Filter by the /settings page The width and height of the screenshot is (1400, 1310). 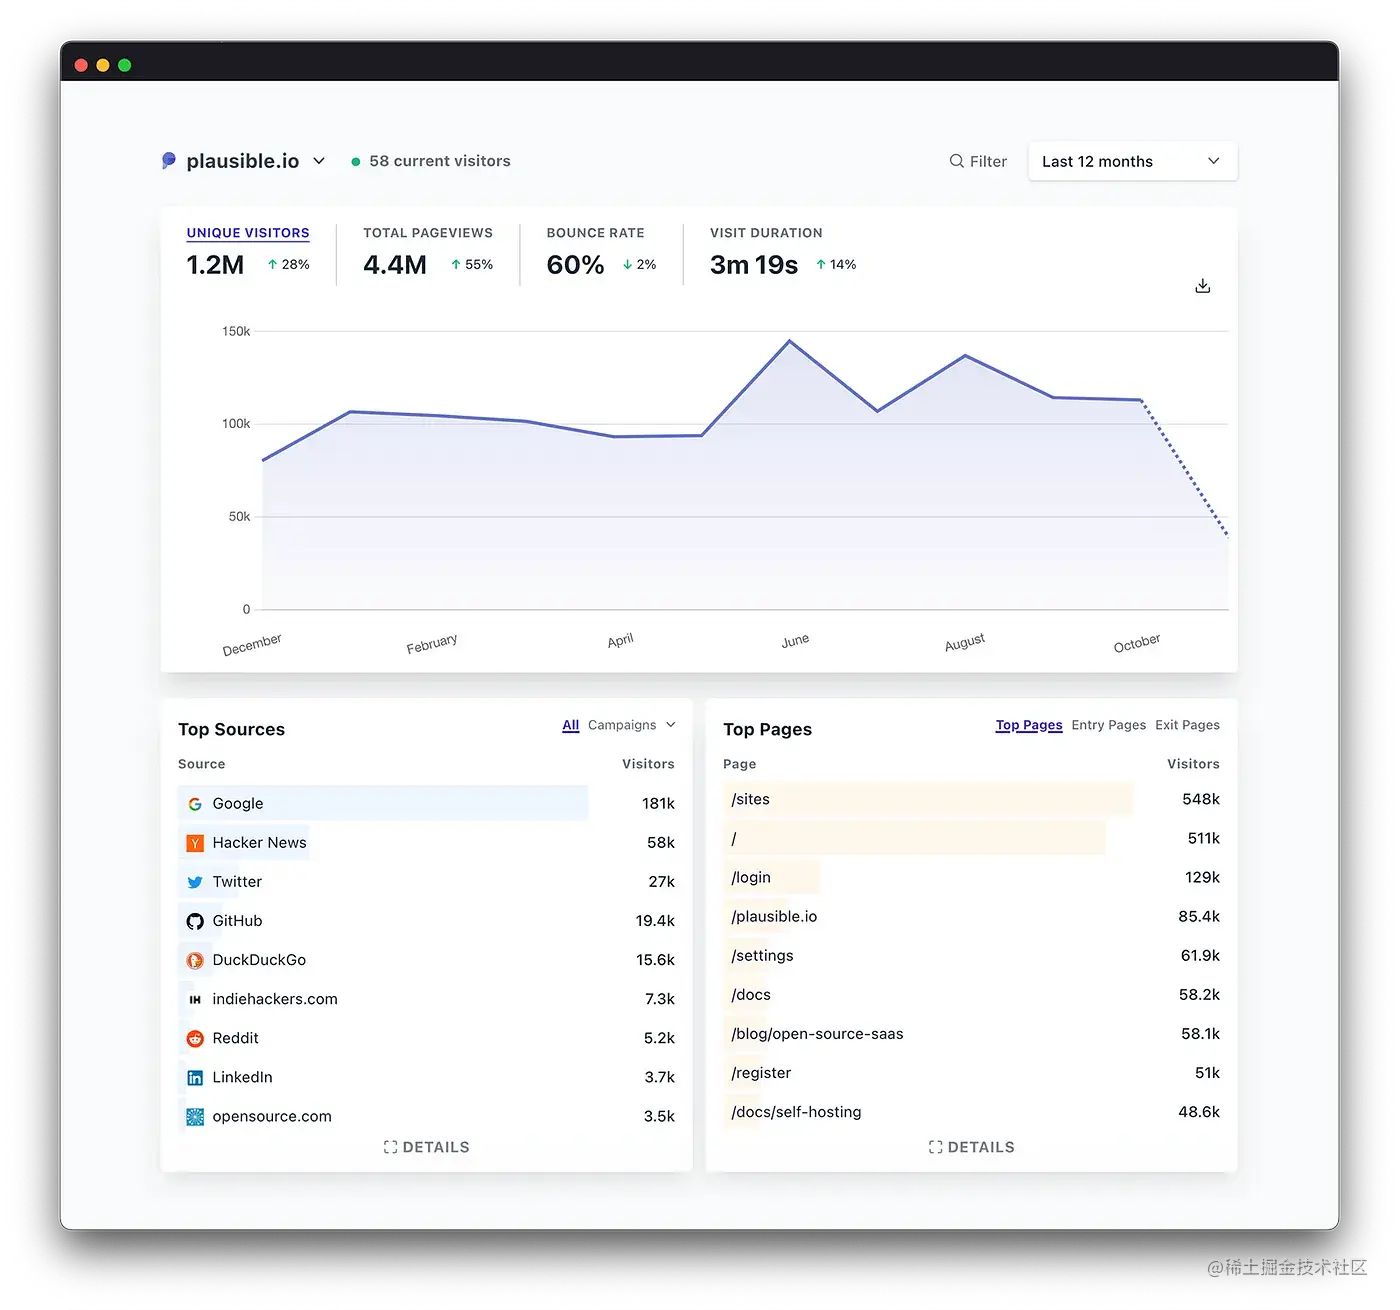click(x=762, y=955)
